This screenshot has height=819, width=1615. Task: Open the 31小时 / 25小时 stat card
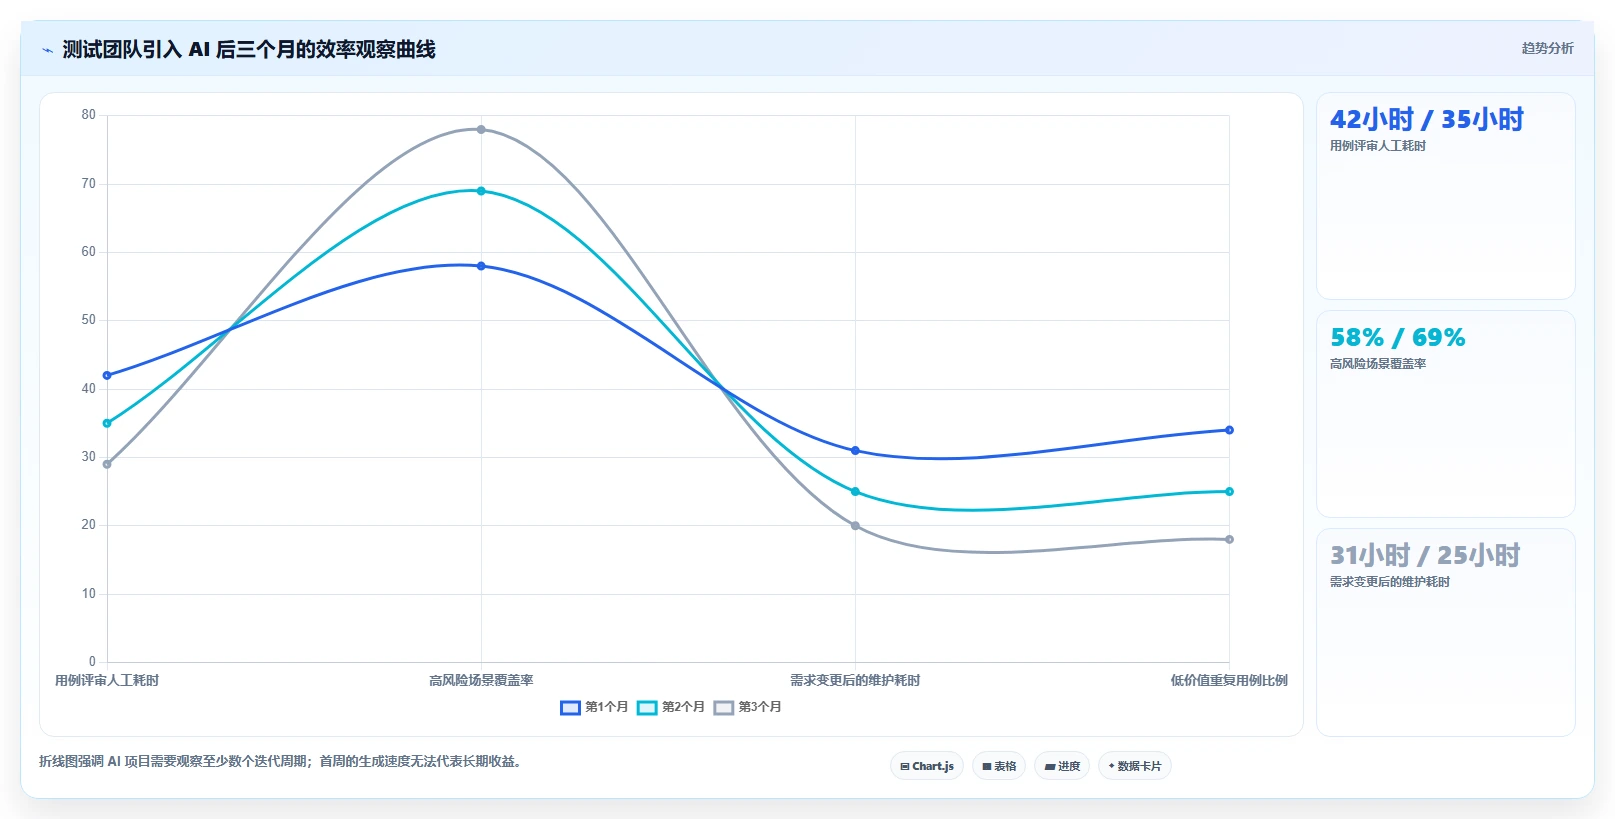1446,632
